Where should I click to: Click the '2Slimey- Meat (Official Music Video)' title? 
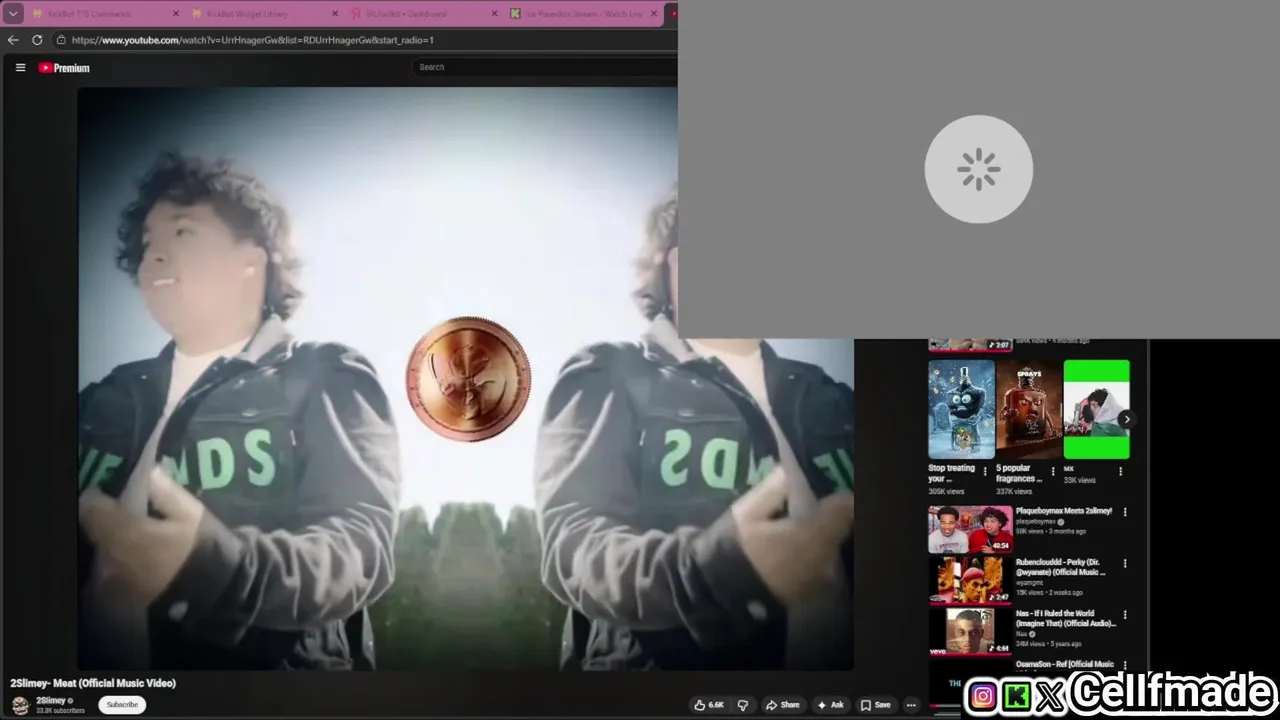93,683
